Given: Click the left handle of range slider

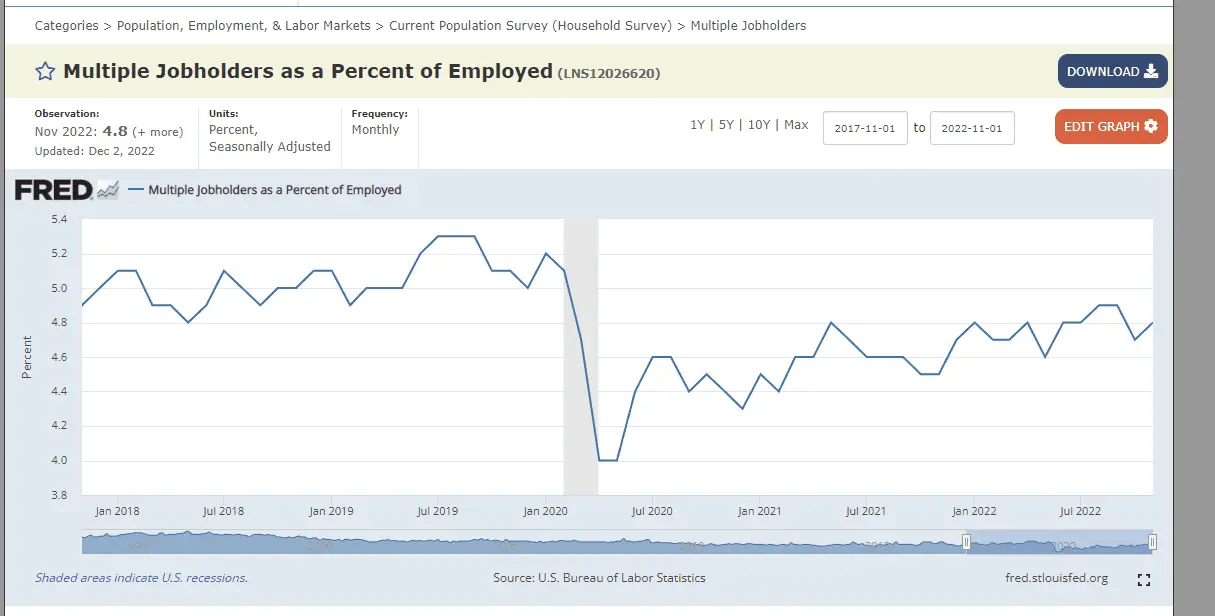Looking at the screenshot, I should (x=966, y=542).
